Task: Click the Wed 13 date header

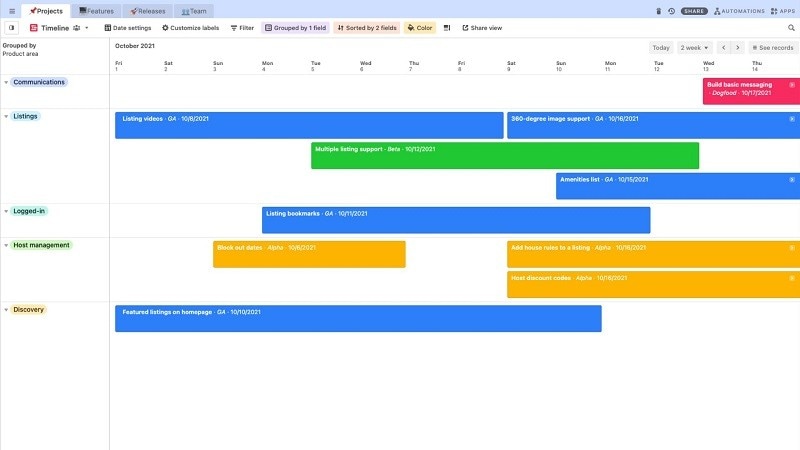Action: (x=708, y=66)
